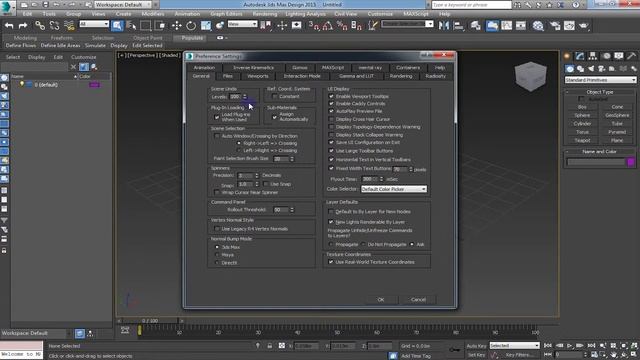Enable Auto Window/Crossing by Direction
Image resolution: width=640 pixels, height=360 pixels.
(217, 136)
